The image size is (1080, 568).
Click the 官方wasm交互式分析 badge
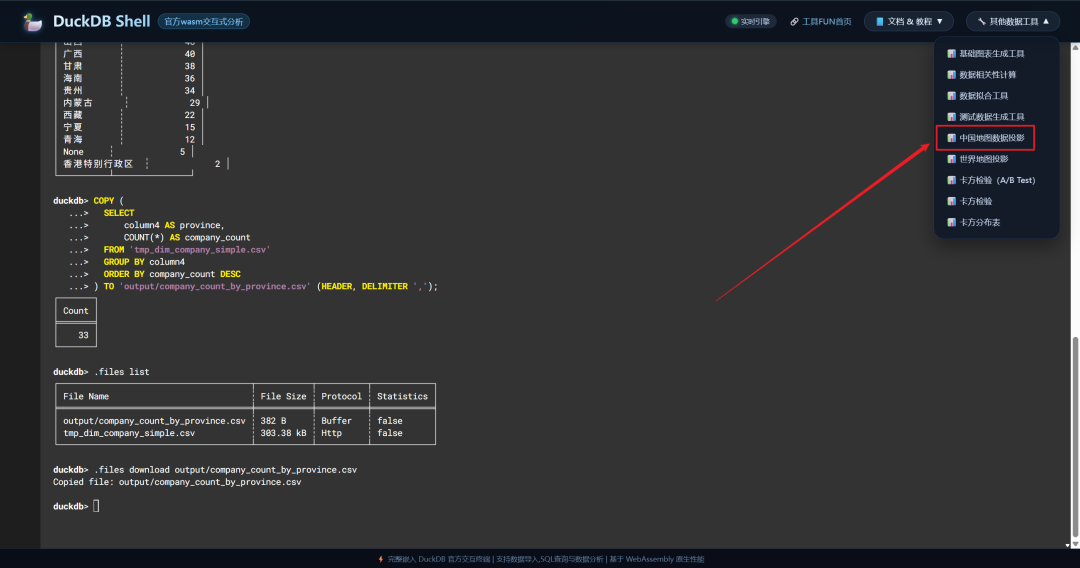click(204, 21)
